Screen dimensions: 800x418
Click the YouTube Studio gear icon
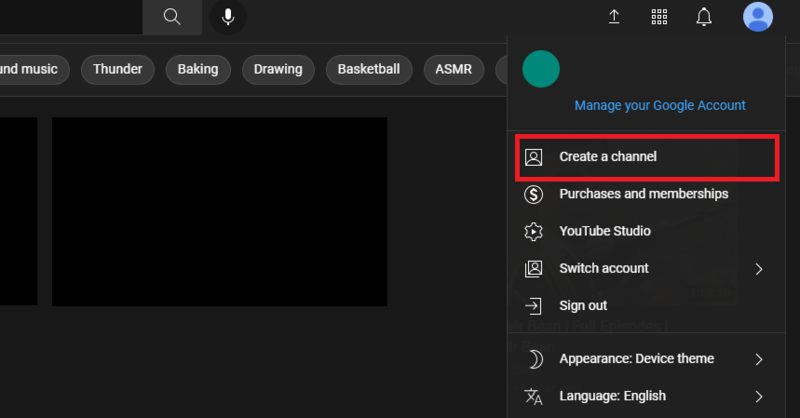(534, 231)
